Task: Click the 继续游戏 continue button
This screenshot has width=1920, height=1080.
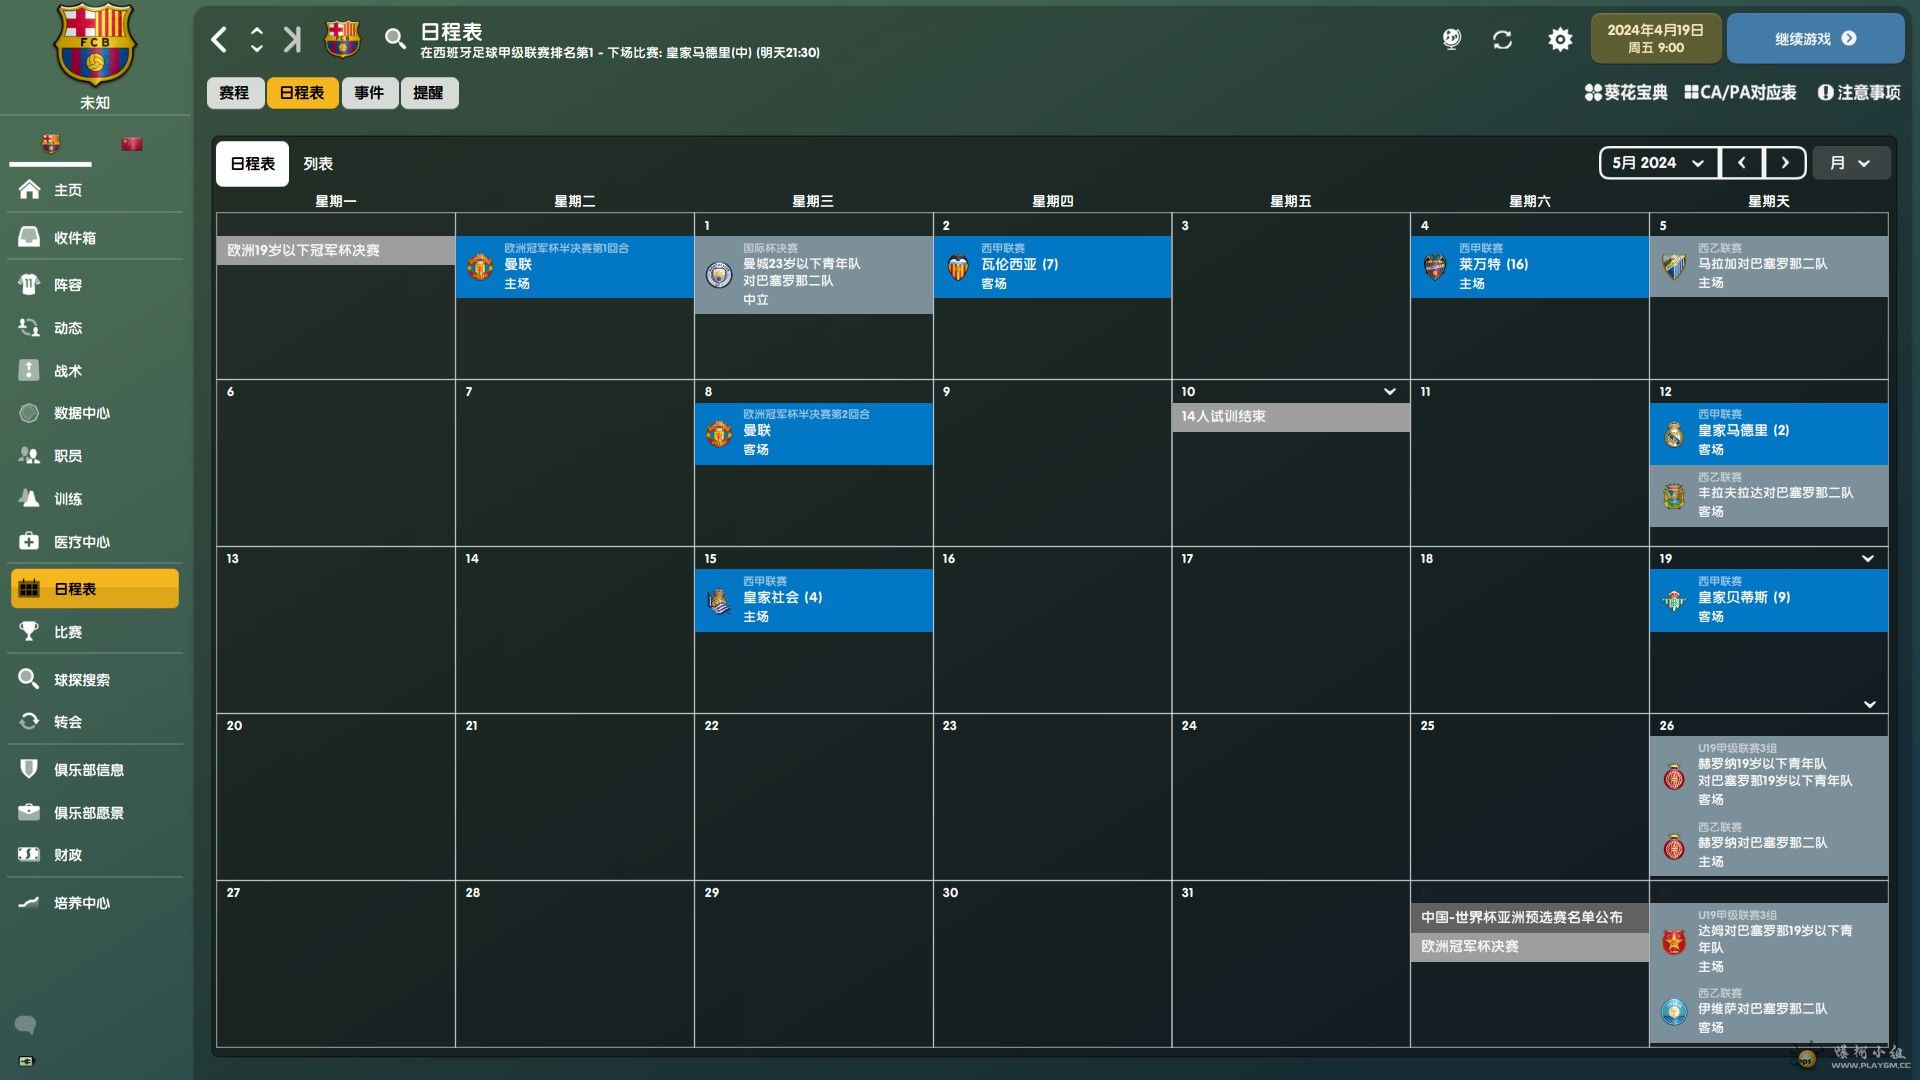Action: tap(1814, 39)
